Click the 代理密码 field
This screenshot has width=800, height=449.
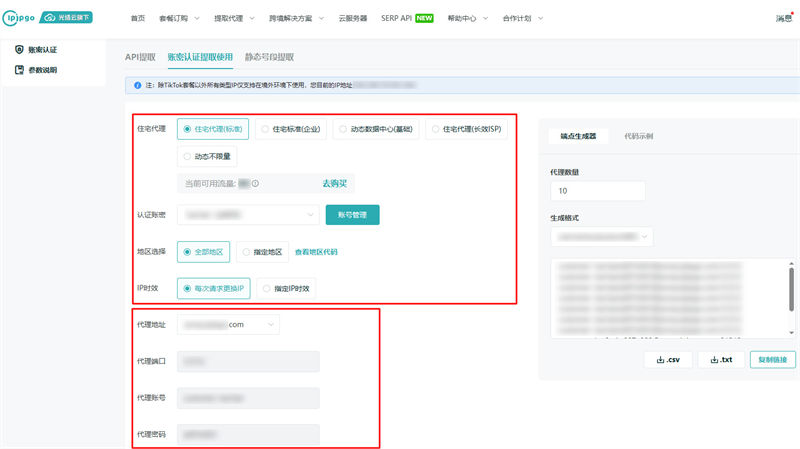248,434
